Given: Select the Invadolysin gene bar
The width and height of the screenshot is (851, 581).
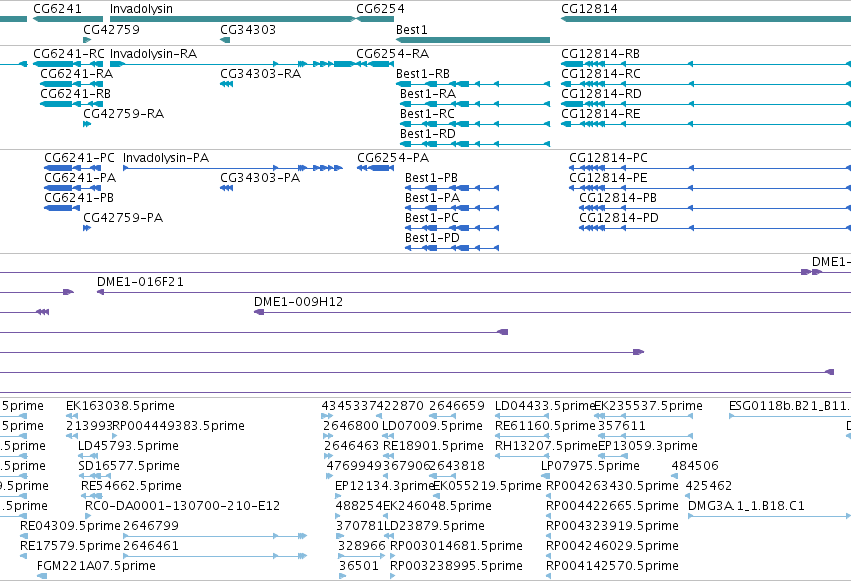Looking at the screenshot, I should click(x=232, y=19).
